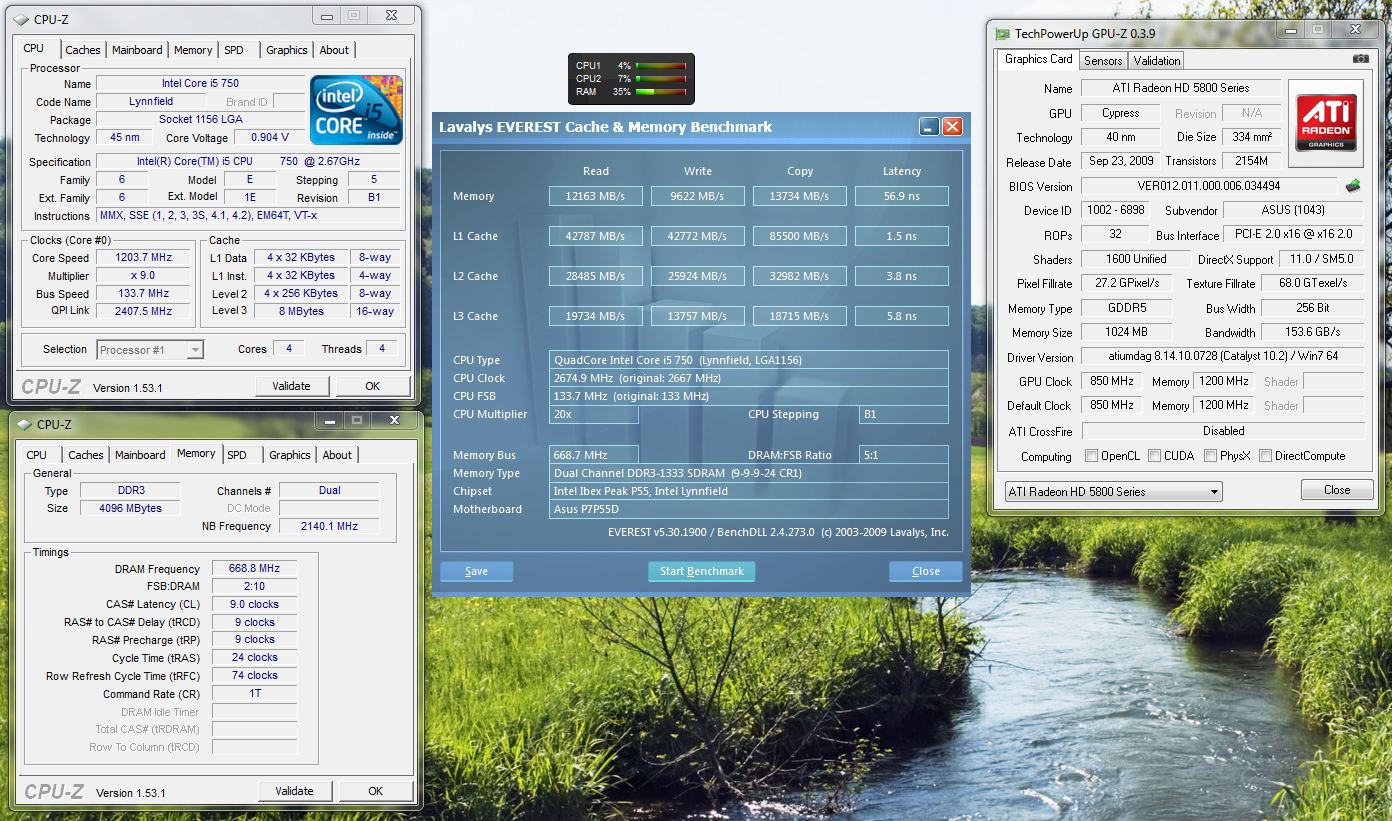This screenshot has width=1392, height=821.
Task: Click the DRAM Frequency 668.8 MHz field
Action: pyautogui.click(x=254, y=569)
